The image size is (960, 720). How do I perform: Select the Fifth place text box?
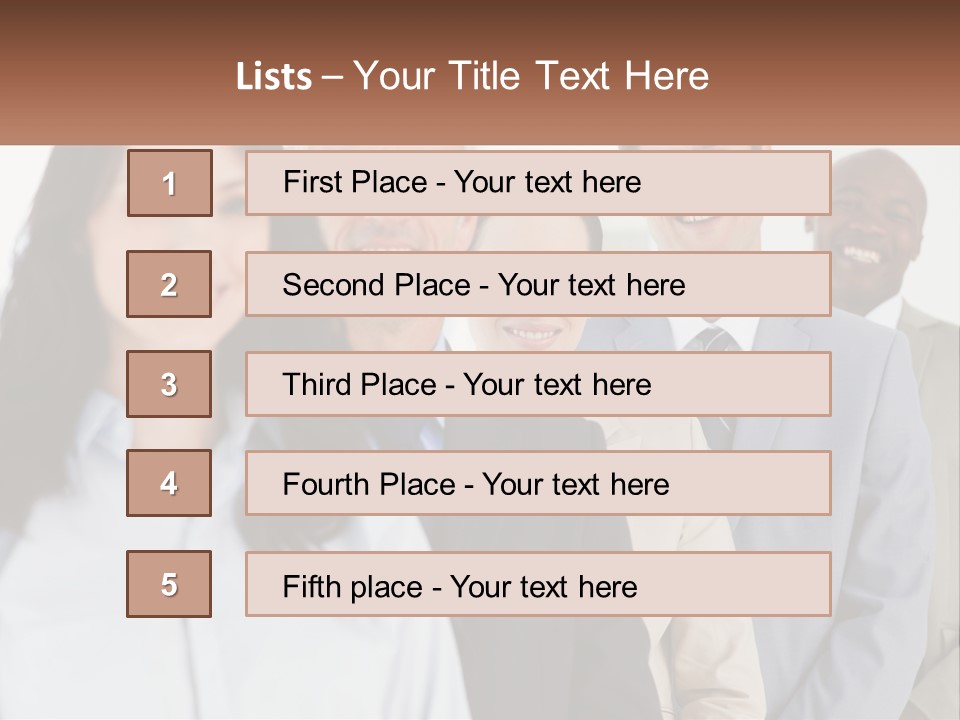click(x=459, y=586)
